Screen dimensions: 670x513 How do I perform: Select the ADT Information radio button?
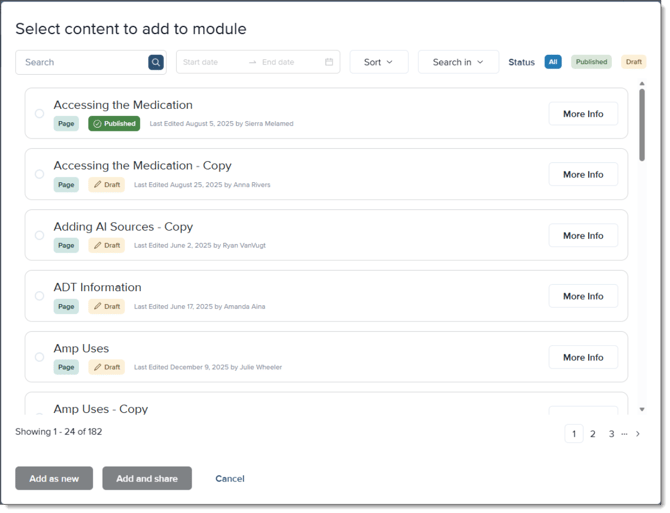point(39,296)
